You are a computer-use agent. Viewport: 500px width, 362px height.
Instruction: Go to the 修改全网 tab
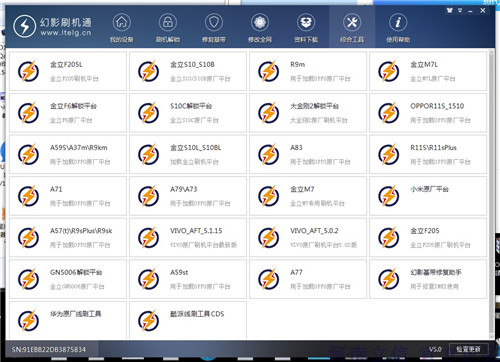click(x=260, y=28)
